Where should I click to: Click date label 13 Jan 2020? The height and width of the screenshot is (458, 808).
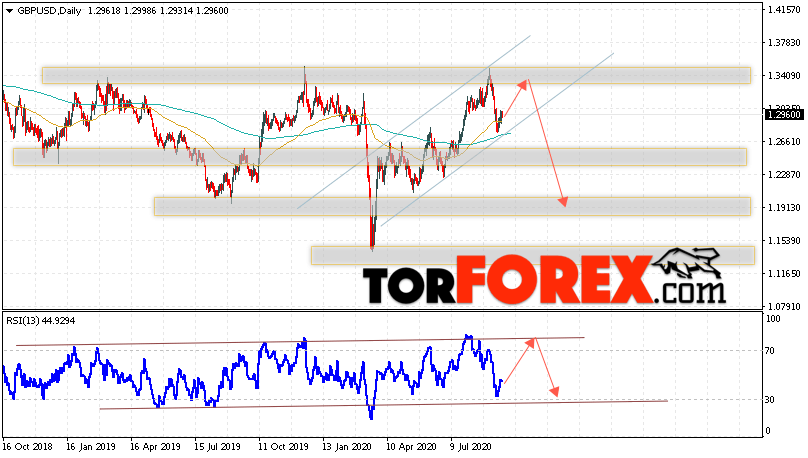click(x=347, y=446)
